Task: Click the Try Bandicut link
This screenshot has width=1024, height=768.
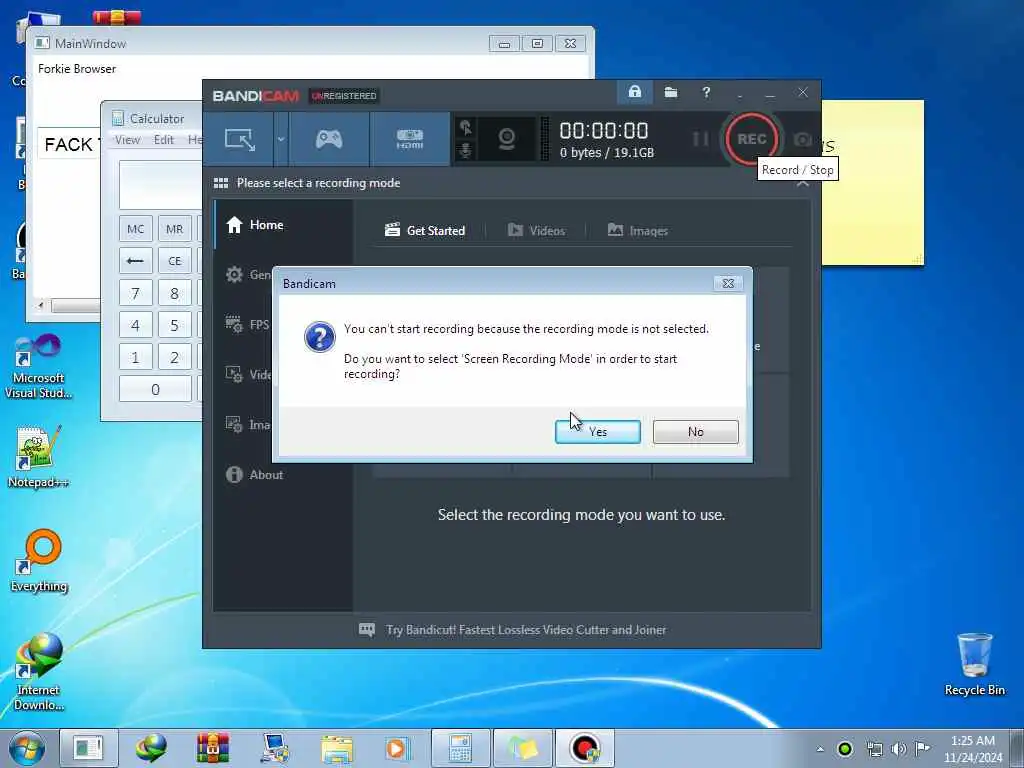Action: pyautogui.click(x=526, y=630)
